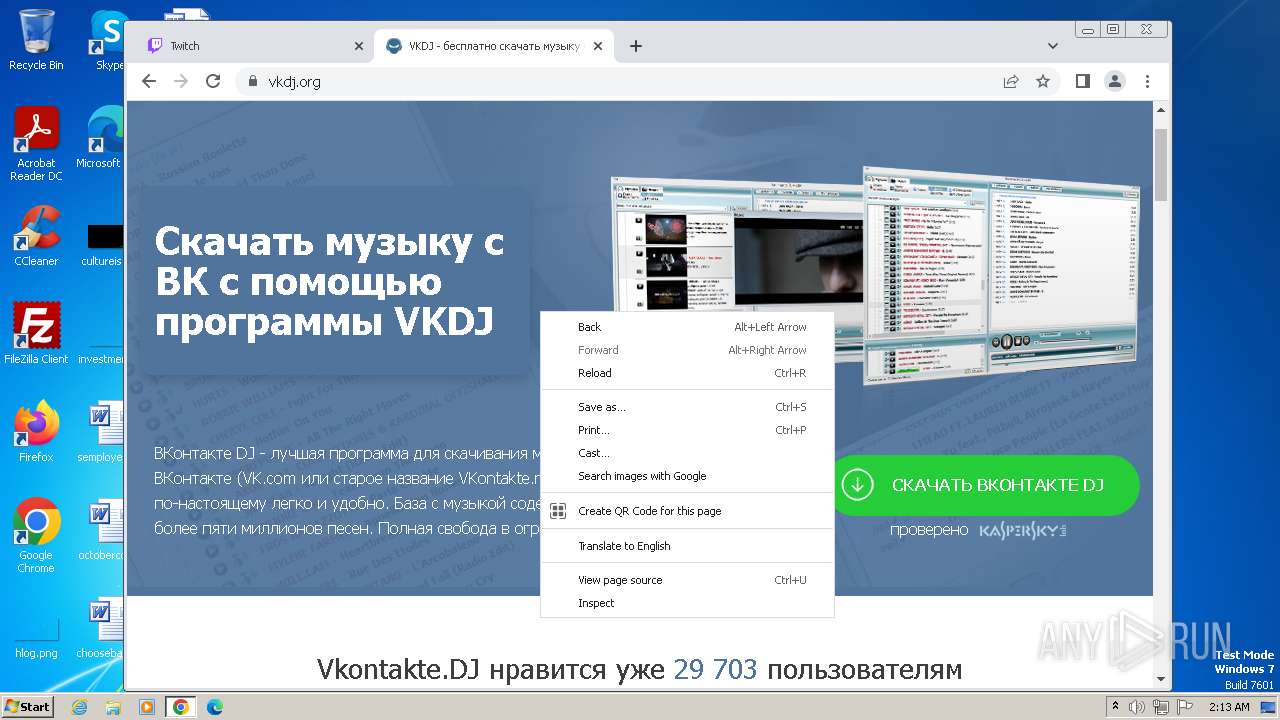The height and width of the screenshot is (720, 1280).
Task: Show hidden tray icons arrow
Action: click(1115, 707)
